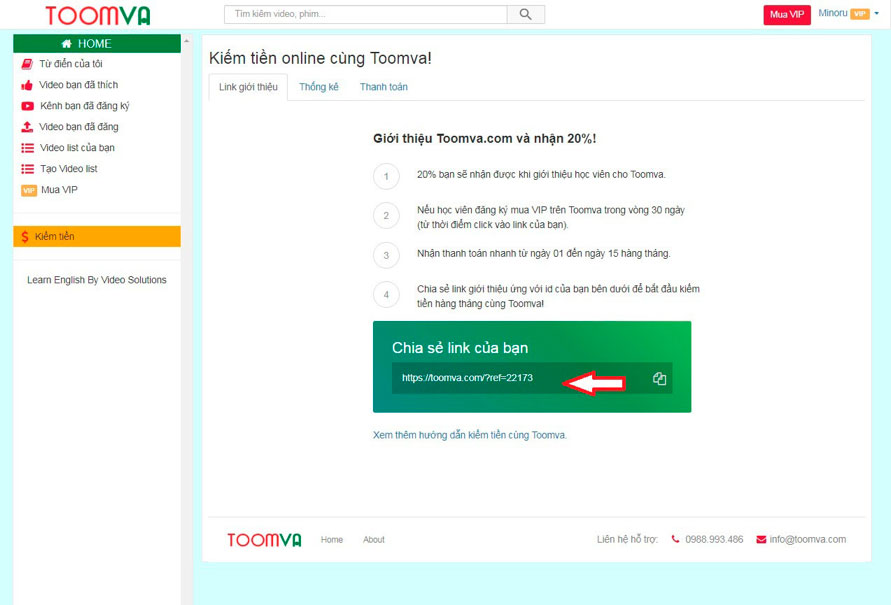Open Video list của bạn
This screenshot has height=605, width=891.
pos(77,148)
